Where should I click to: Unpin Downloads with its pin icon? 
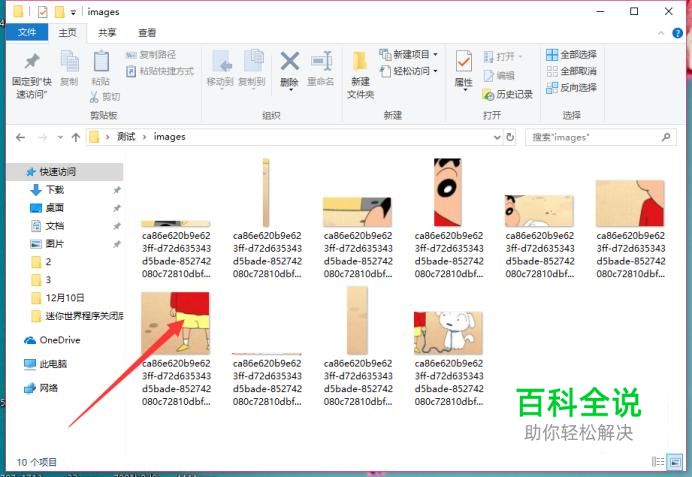click(117, 190)
